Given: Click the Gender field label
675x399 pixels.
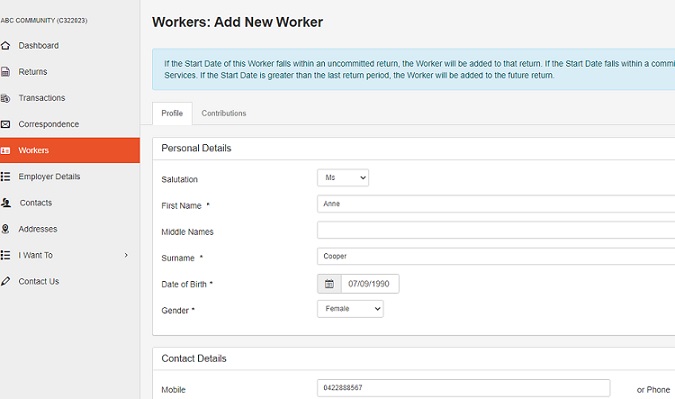Looking at the screenshot, I should 175,311.
